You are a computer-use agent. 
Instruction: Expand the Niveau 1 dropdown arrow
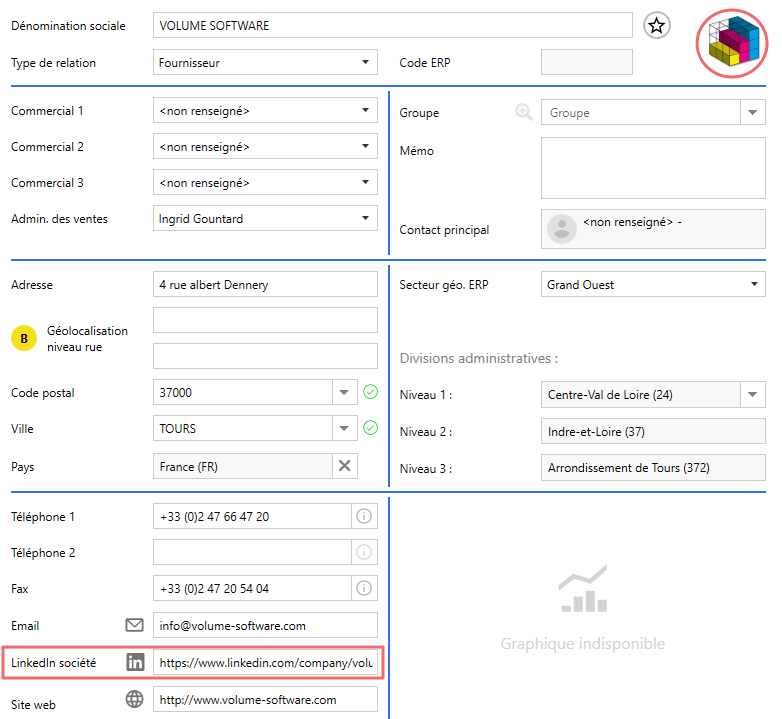(x=753, y=394)
